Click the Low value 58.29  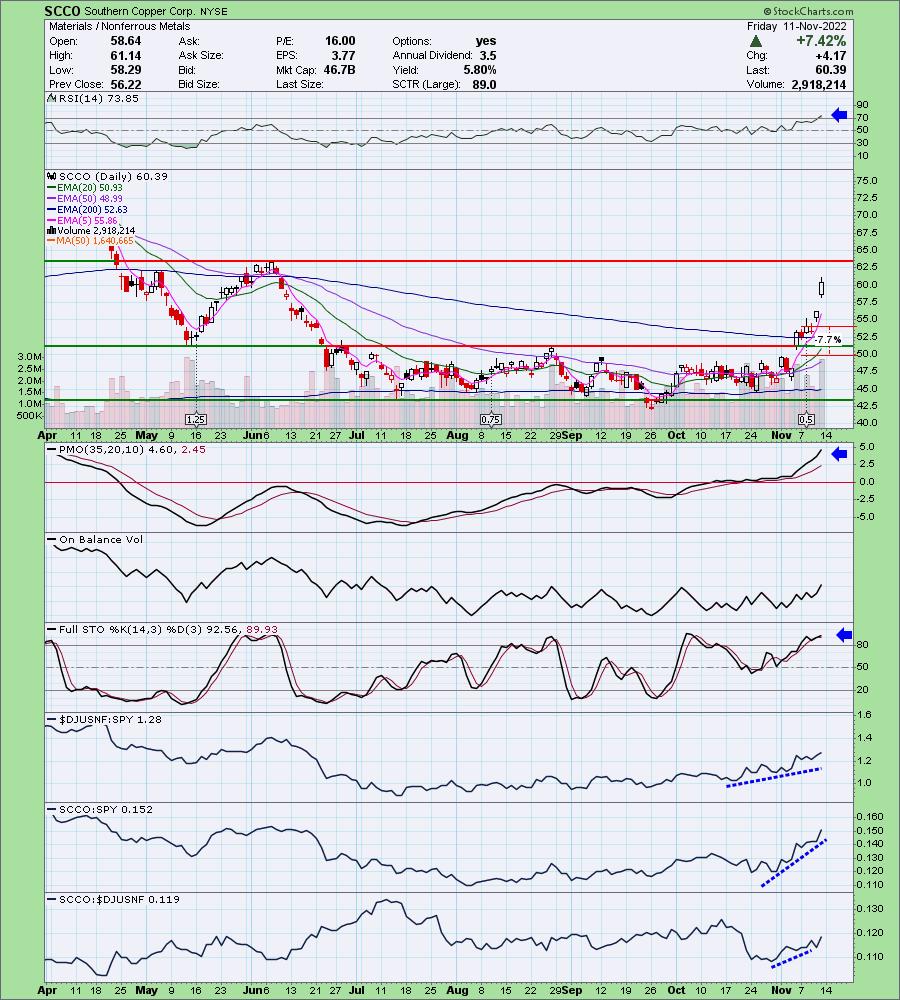click(125, 70)
